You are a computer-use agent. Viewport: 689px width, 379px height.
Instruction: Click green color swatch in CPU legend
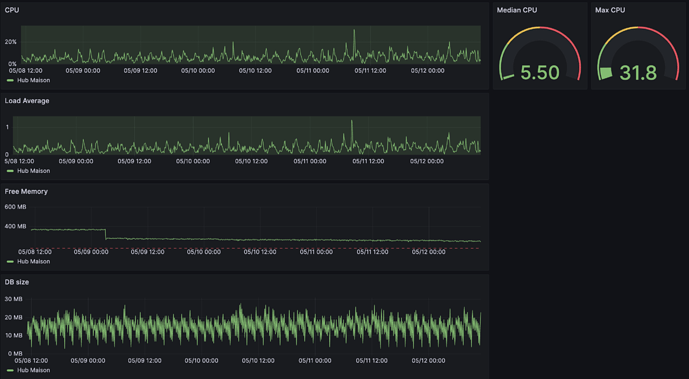pyautogui.click(x=10, y=80)
